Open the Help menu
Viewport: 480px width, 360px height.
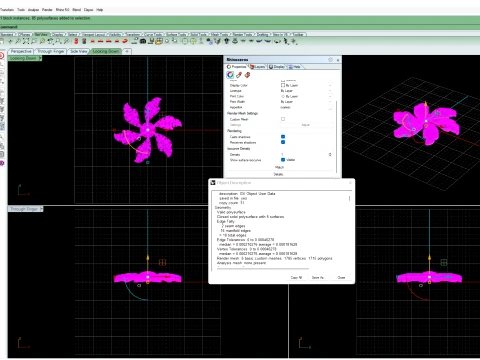[x=99, y=10]
